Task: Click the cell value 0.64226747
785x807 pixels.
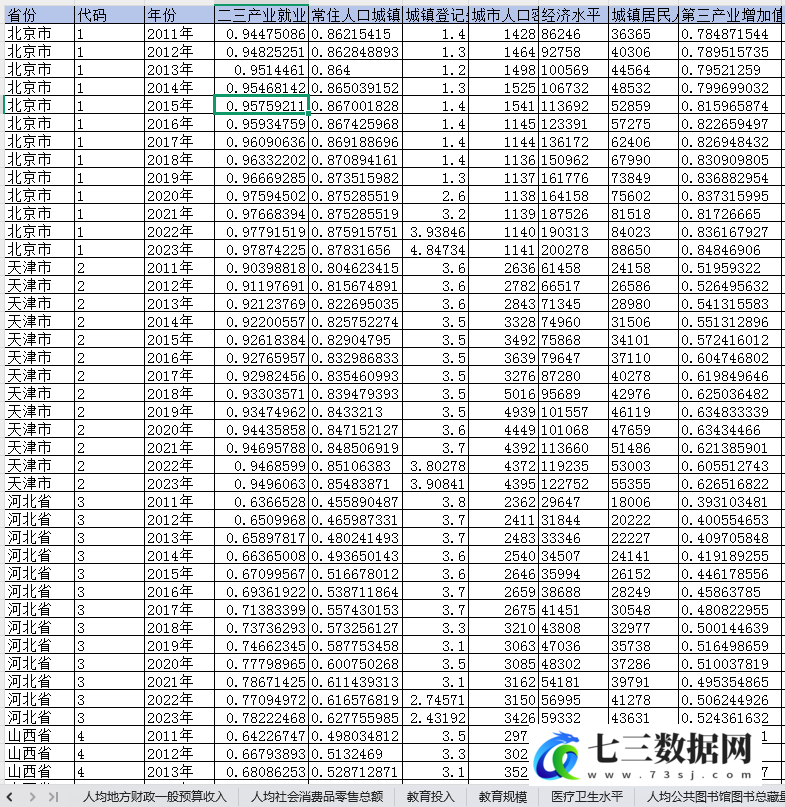Action: click(261, 736)
